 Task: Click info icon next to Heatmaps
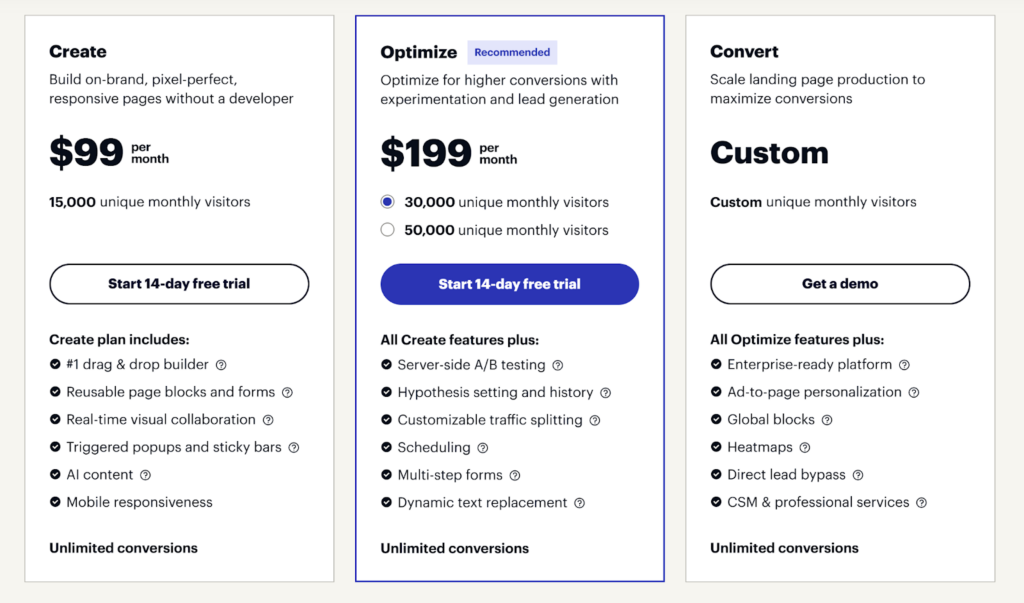(x=805, y=448)
